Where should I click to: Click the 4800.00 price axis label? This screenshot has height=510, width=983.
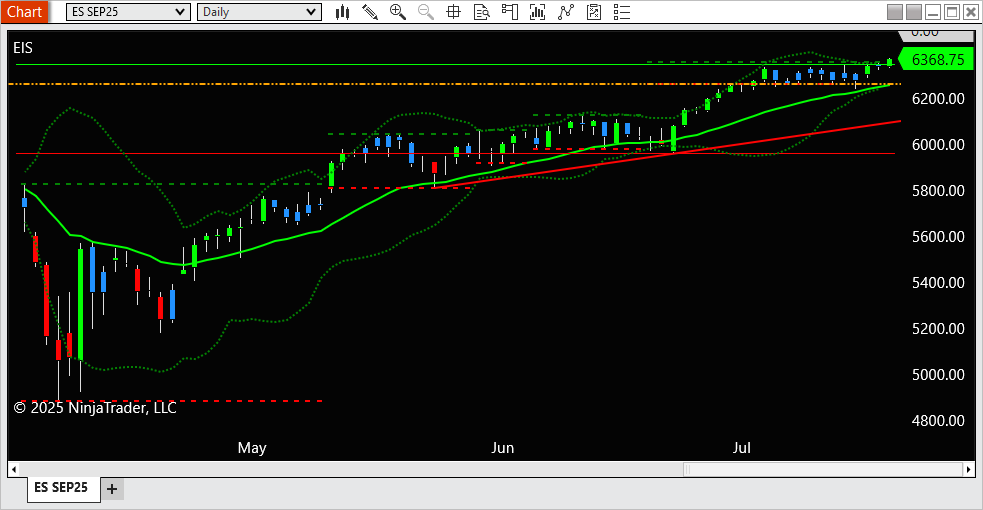[x=938, y=420]
